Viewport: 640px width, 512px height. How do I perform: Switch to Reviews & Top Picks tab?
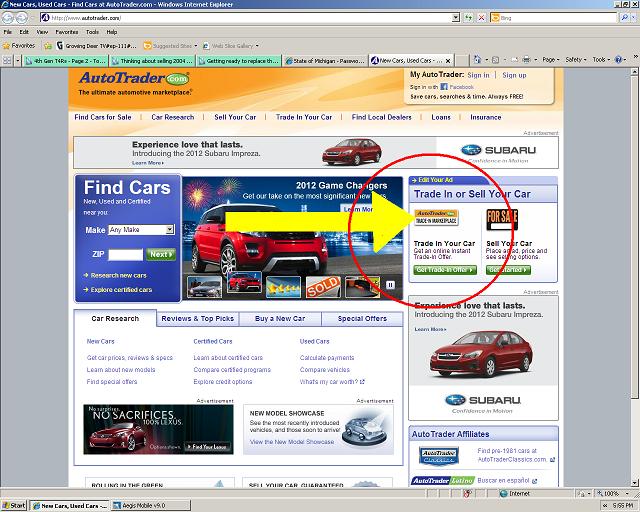(198, 318)
